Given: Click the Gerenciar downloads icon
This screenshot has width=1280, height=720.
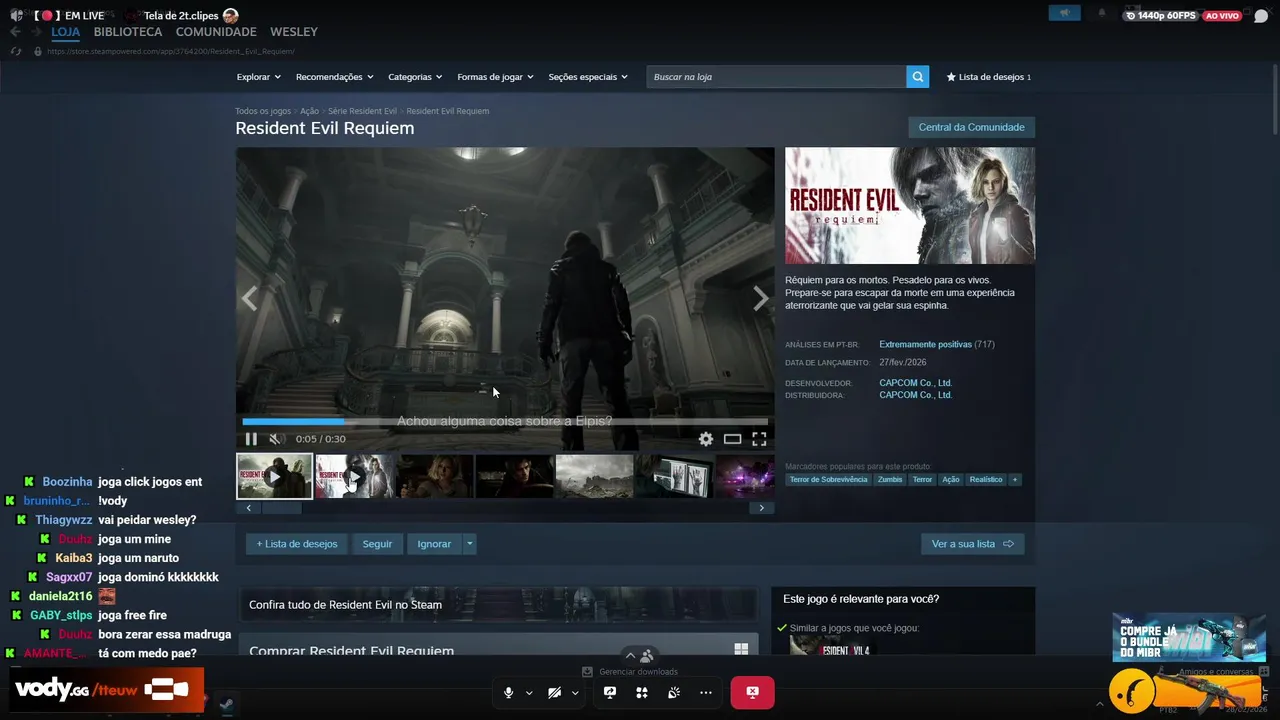Looking at the screenshot, I should coord(587,672).
